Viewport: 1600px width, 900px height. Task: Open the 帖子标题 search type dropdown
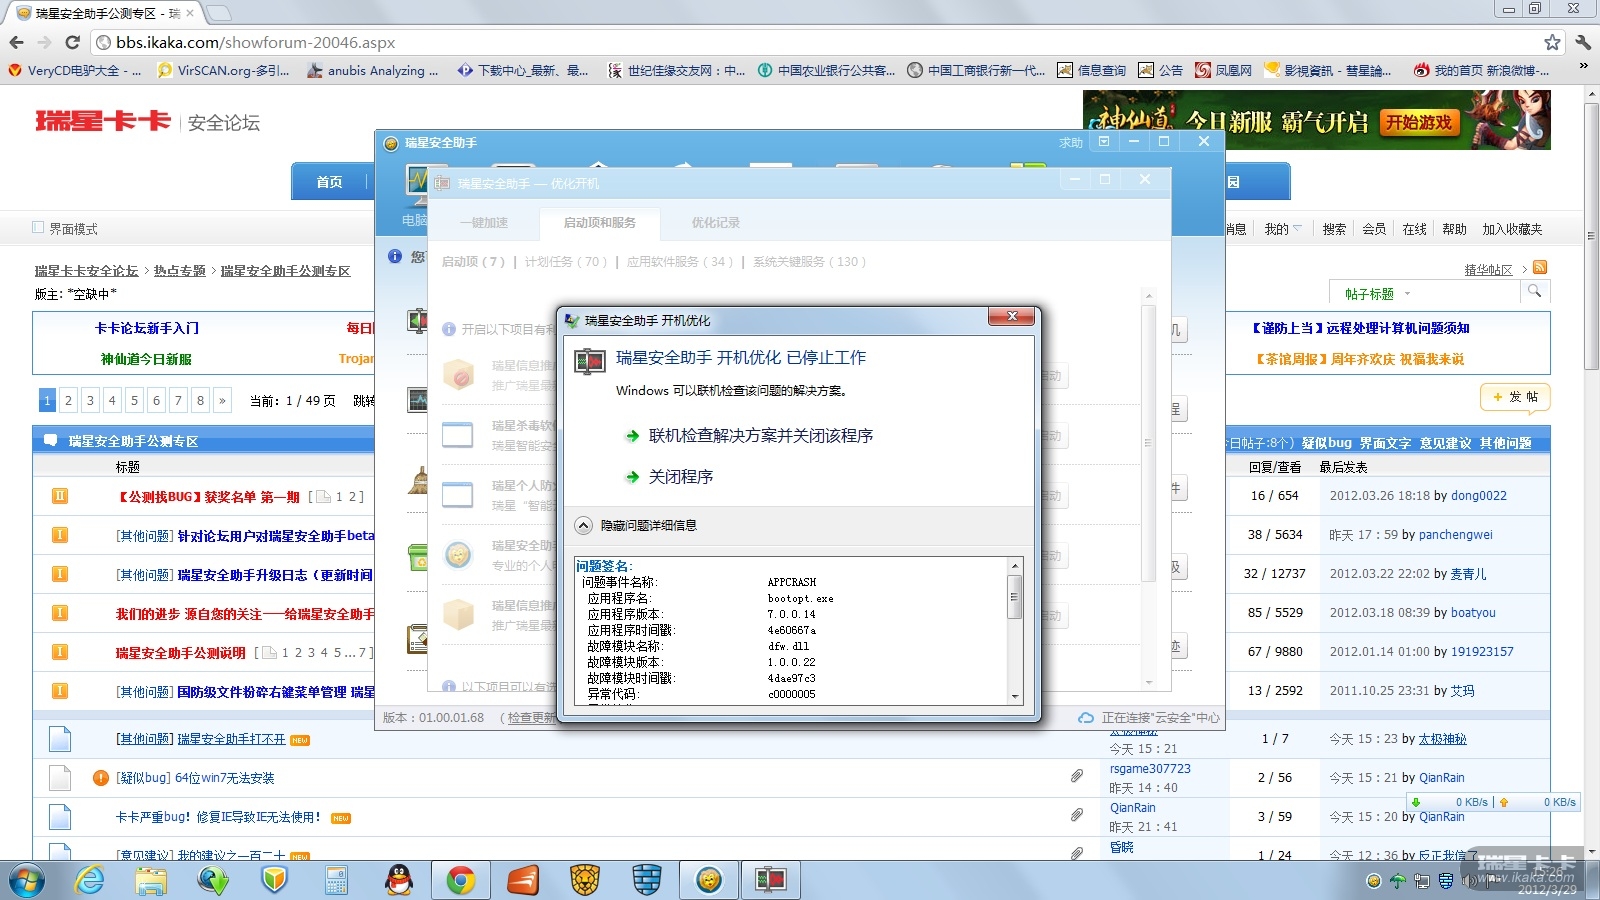click(1377, 293)
